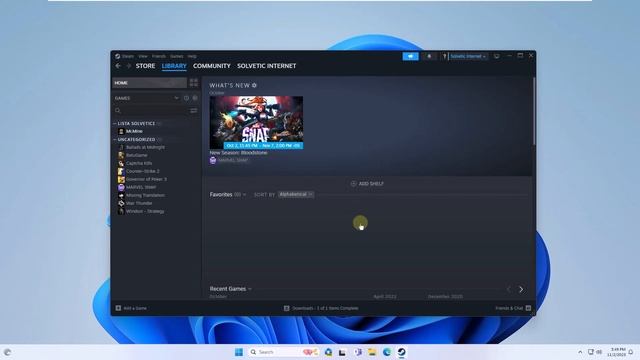Viewport: 640px width, 360px height.
Task: Open the STORE tab
Action: [145, 66]
